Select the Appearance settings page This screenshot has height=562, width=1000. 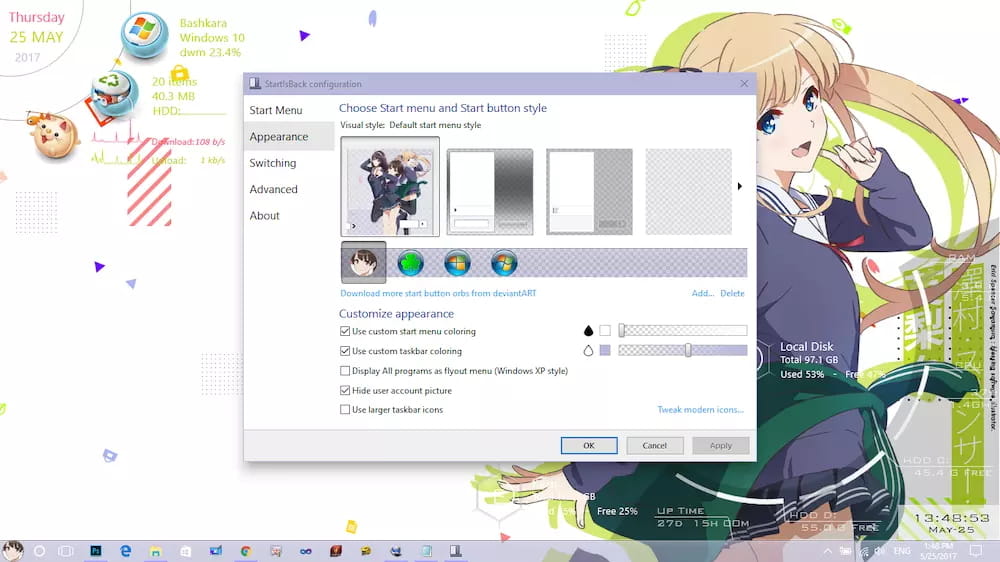coord(289,137)
